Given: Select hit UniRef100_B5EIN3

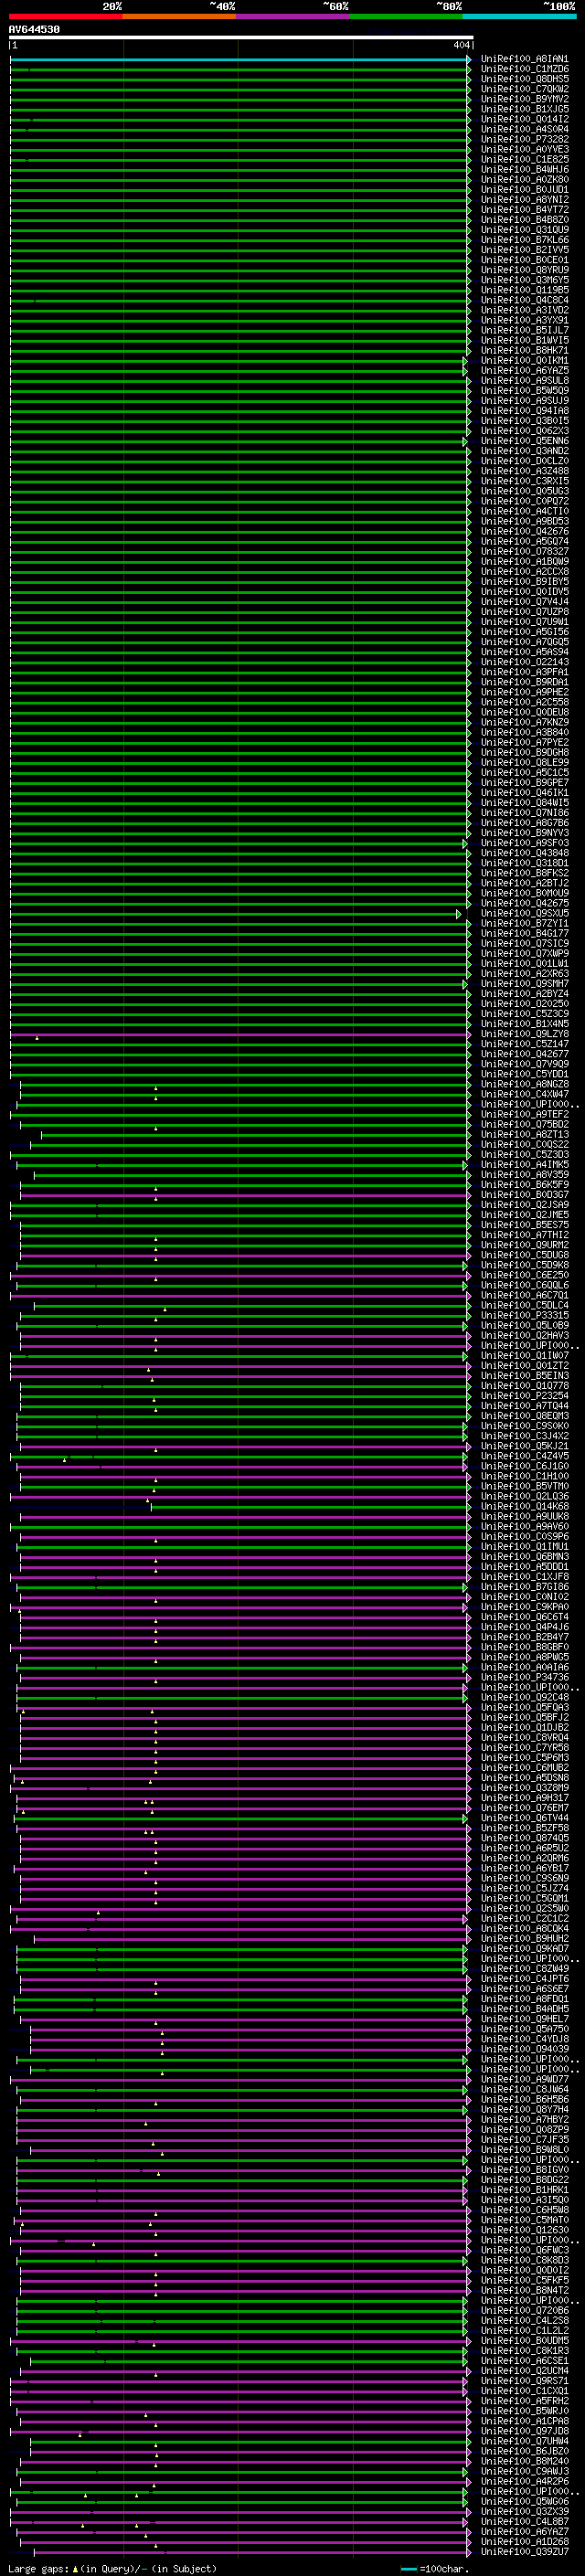Looking at the screenshot, I should 525,1376.
